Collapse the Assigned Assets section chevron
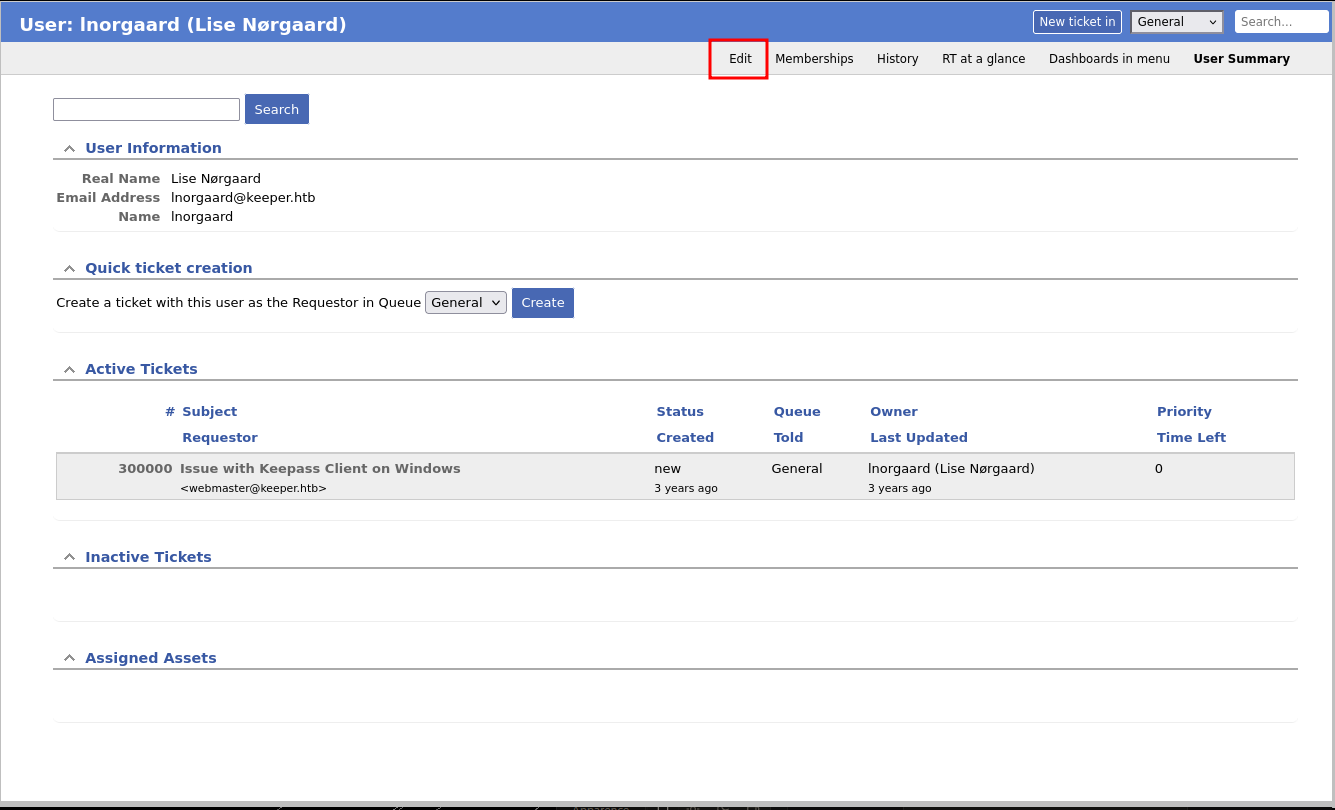This screenshot has width=1335, height=810. [x=69, y=658]
